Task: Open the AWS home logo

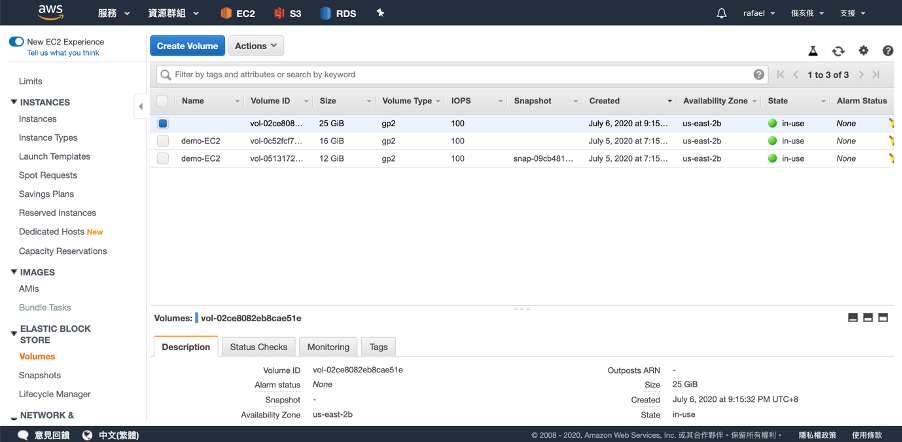Action: [50, 12]
